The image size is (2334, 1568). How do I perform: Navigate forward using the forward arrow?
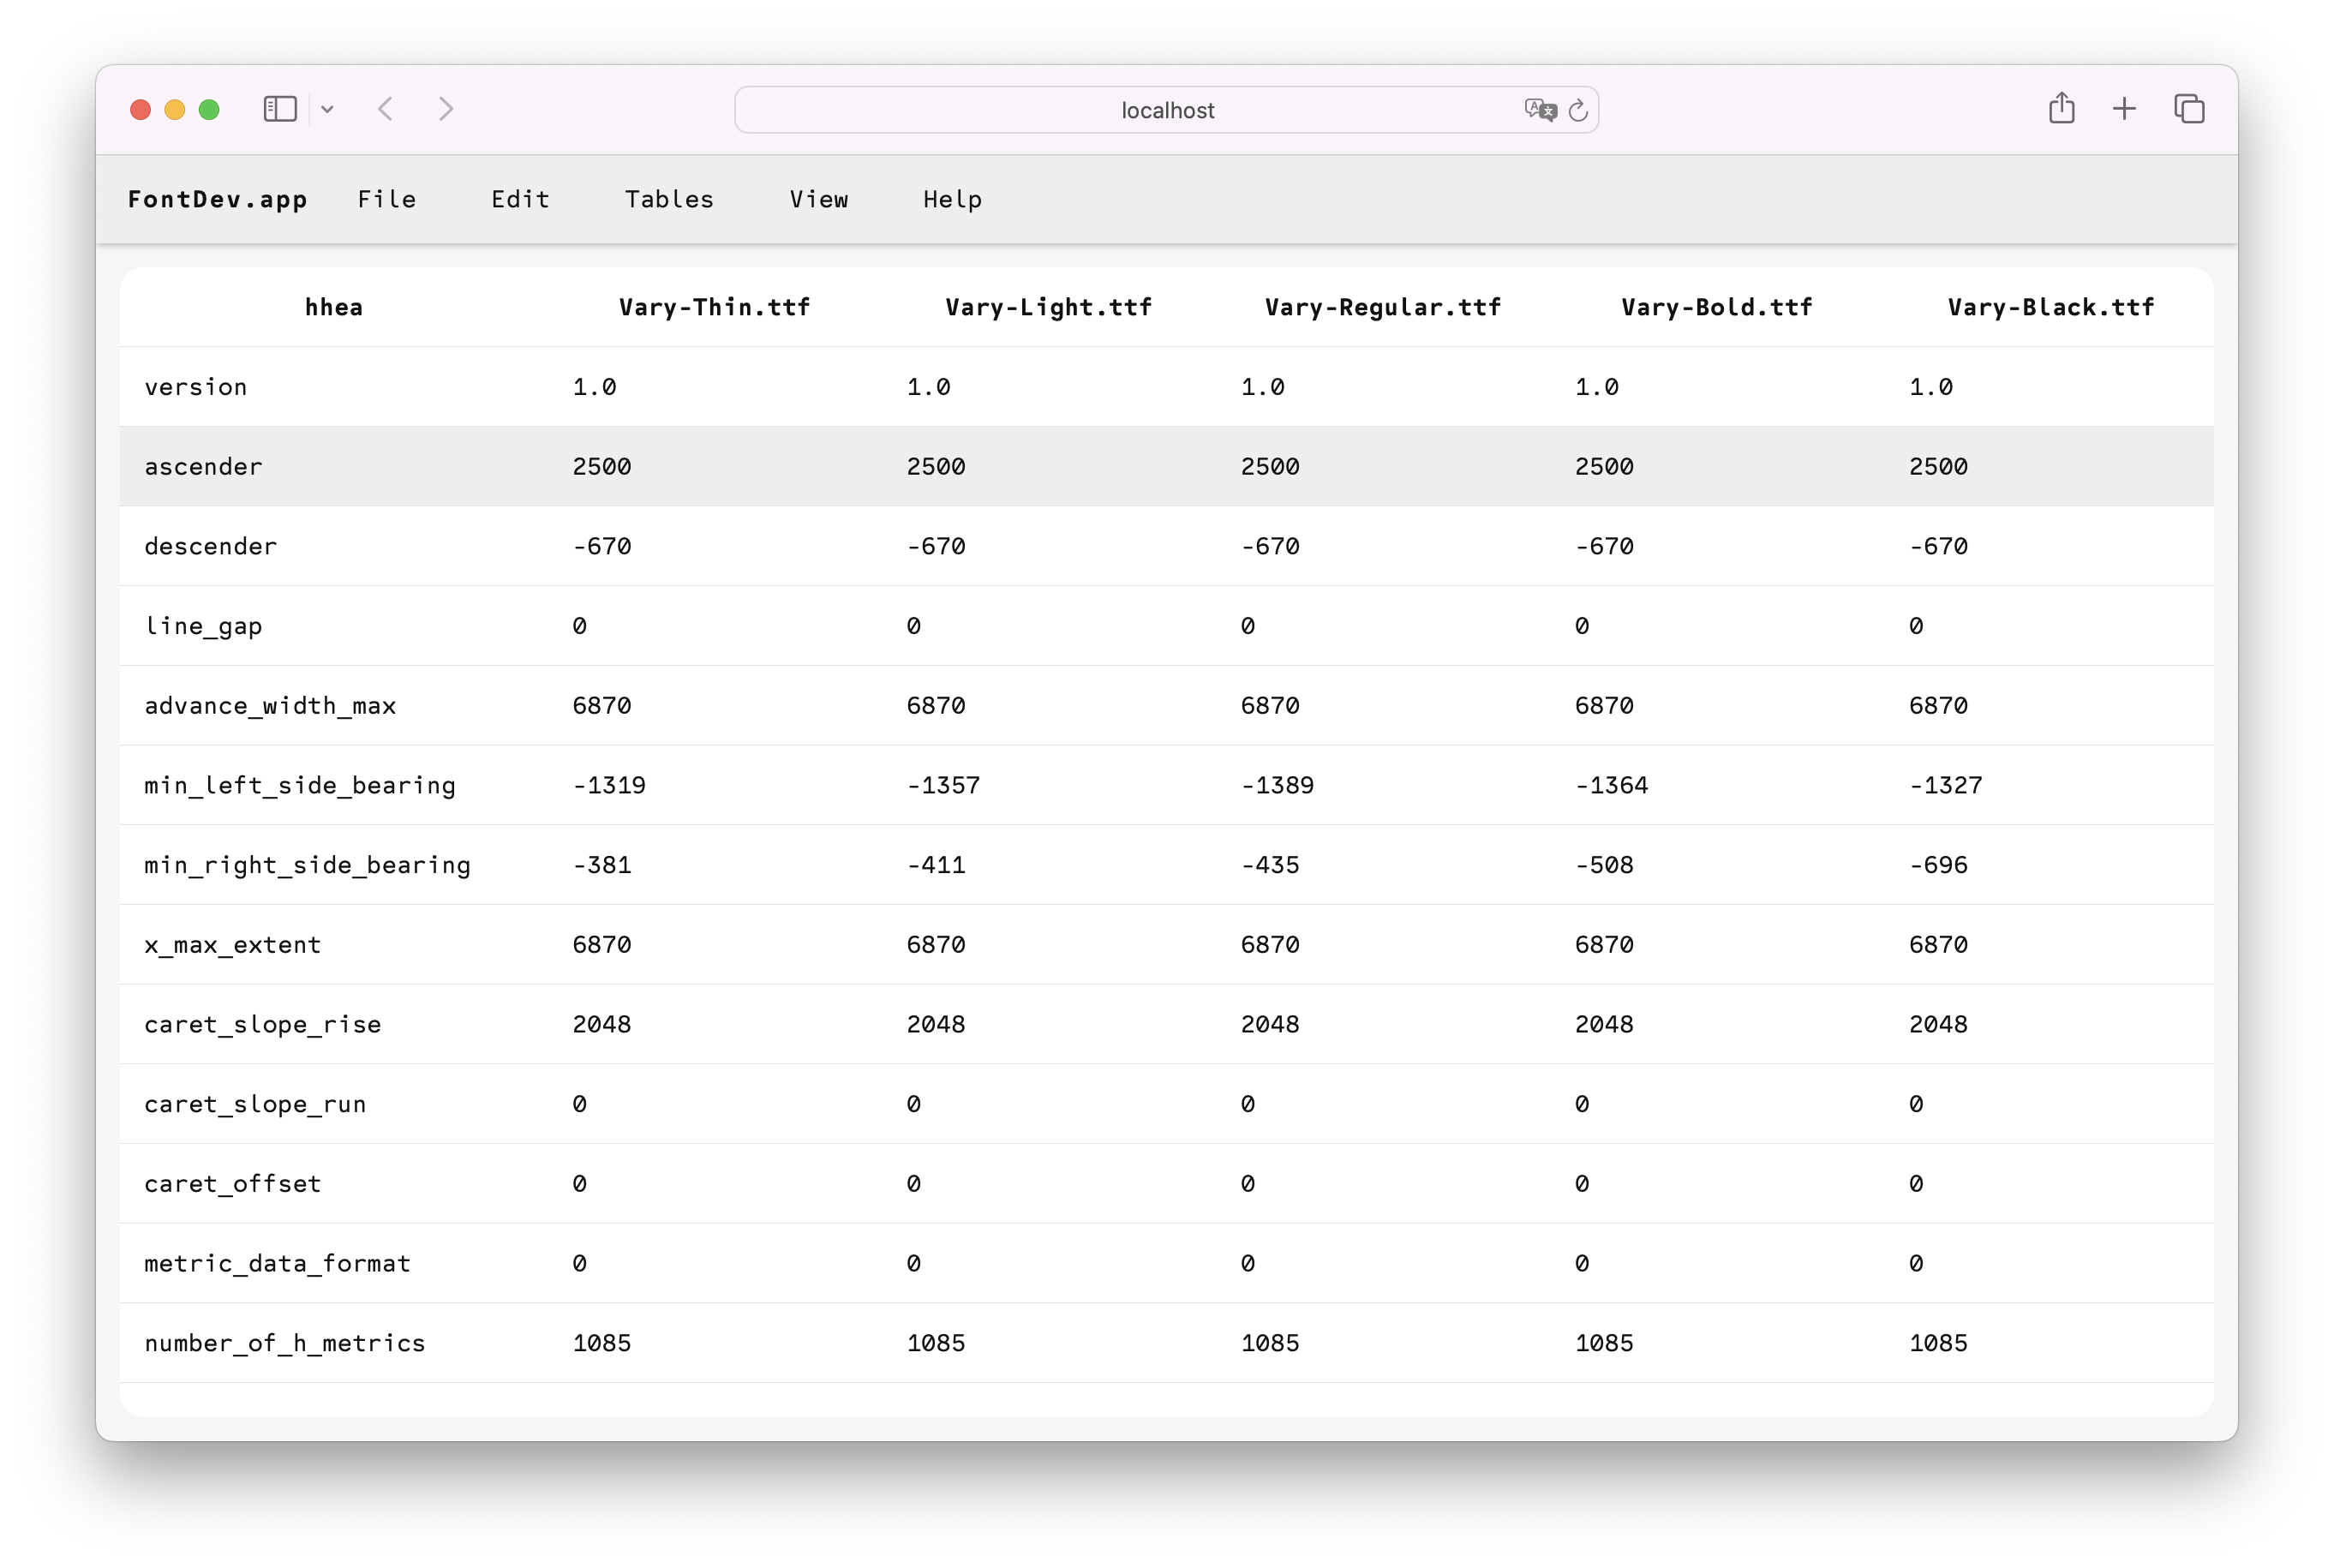(446, 109)
